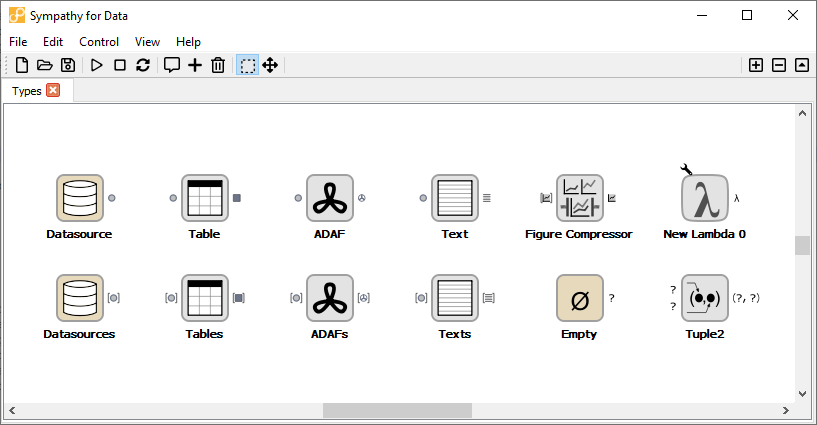Save the flow using the floppy disk icon
The height and width of the screenshot is (425, 817).
pos(67,65)
